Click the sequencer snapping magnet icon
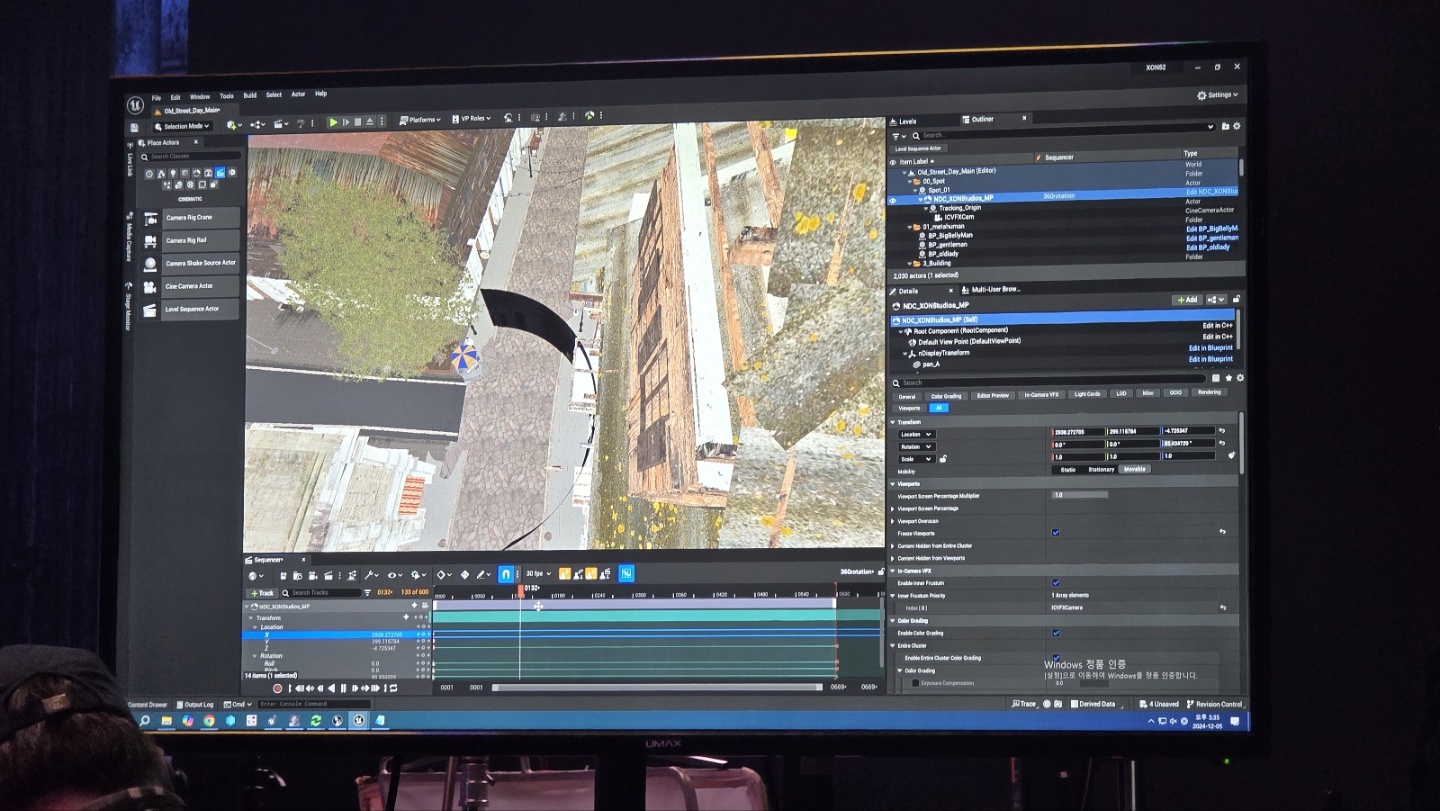The height and width of the screenshot is (811, 1440). (x=506, y=574)
